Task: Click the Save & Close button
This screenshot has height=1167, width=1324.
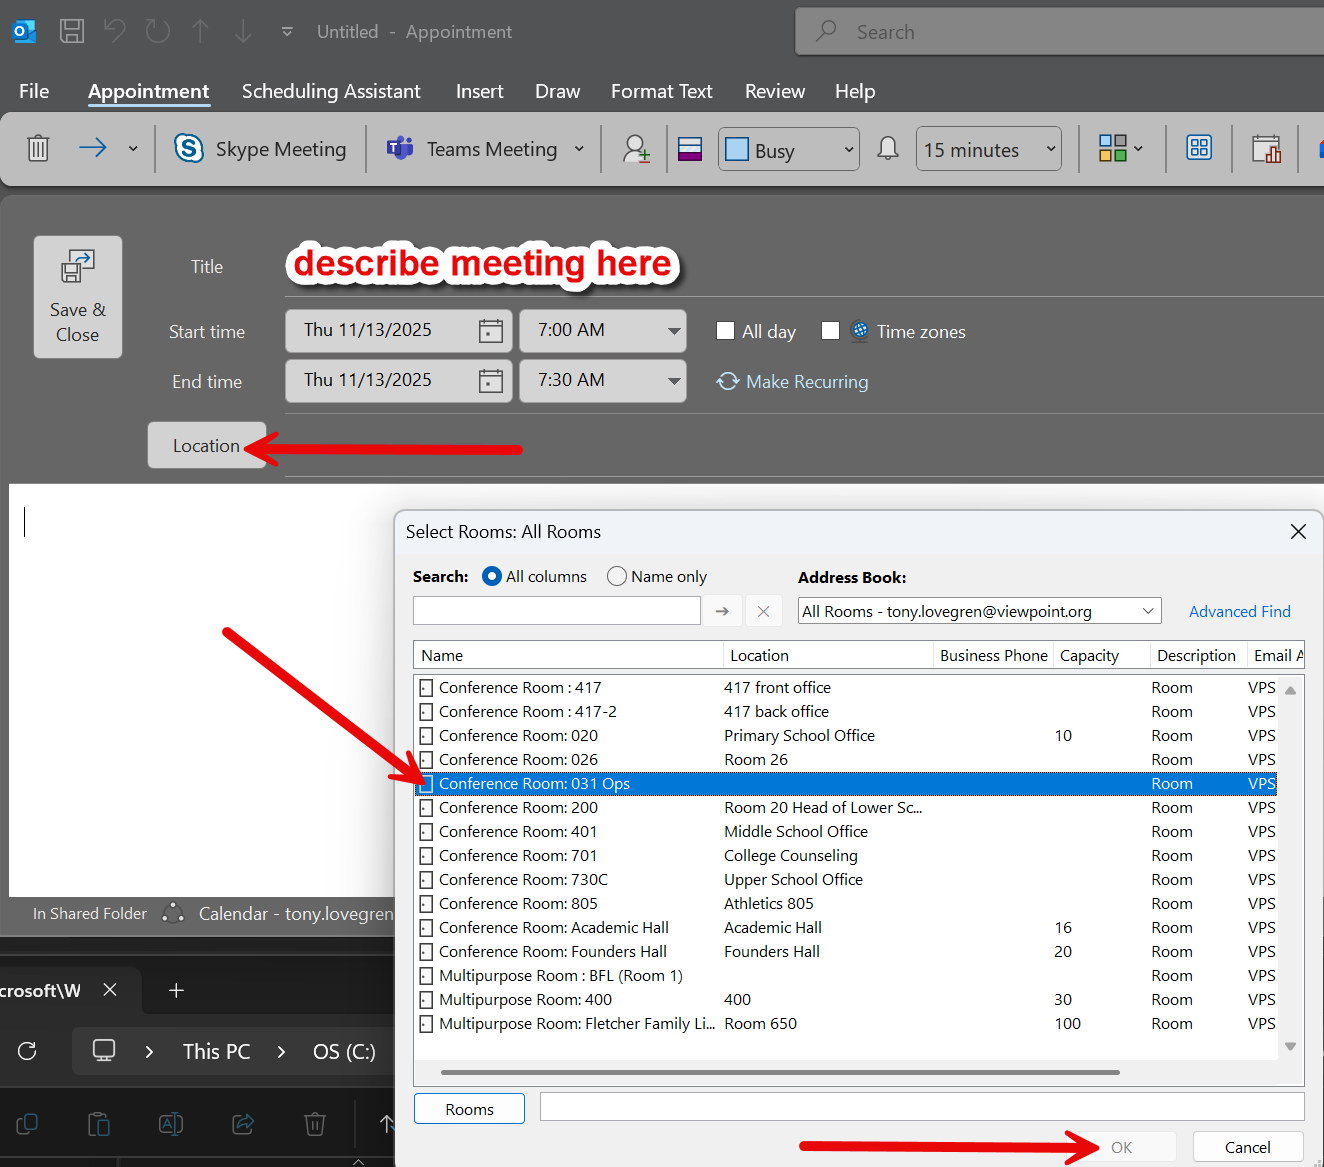Action: (78, 297)
